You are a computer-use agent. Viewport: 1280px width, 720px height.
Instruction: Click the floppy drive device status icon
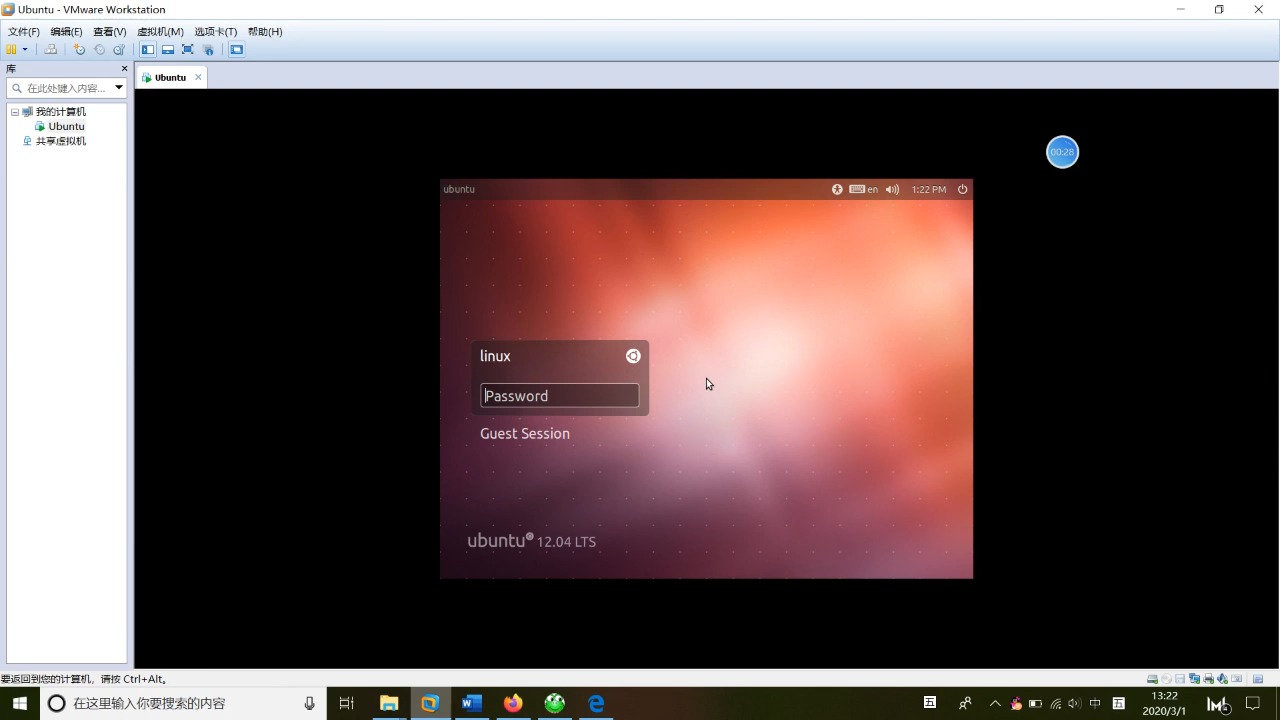point(1180,679)
